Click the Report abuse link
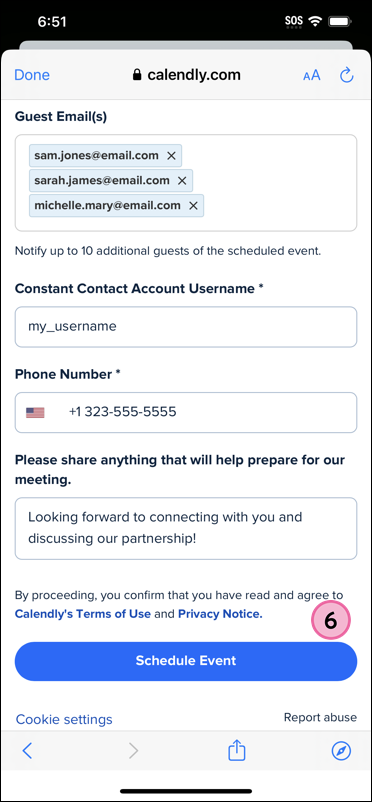The image size is (372, 802). pos(320,718)
